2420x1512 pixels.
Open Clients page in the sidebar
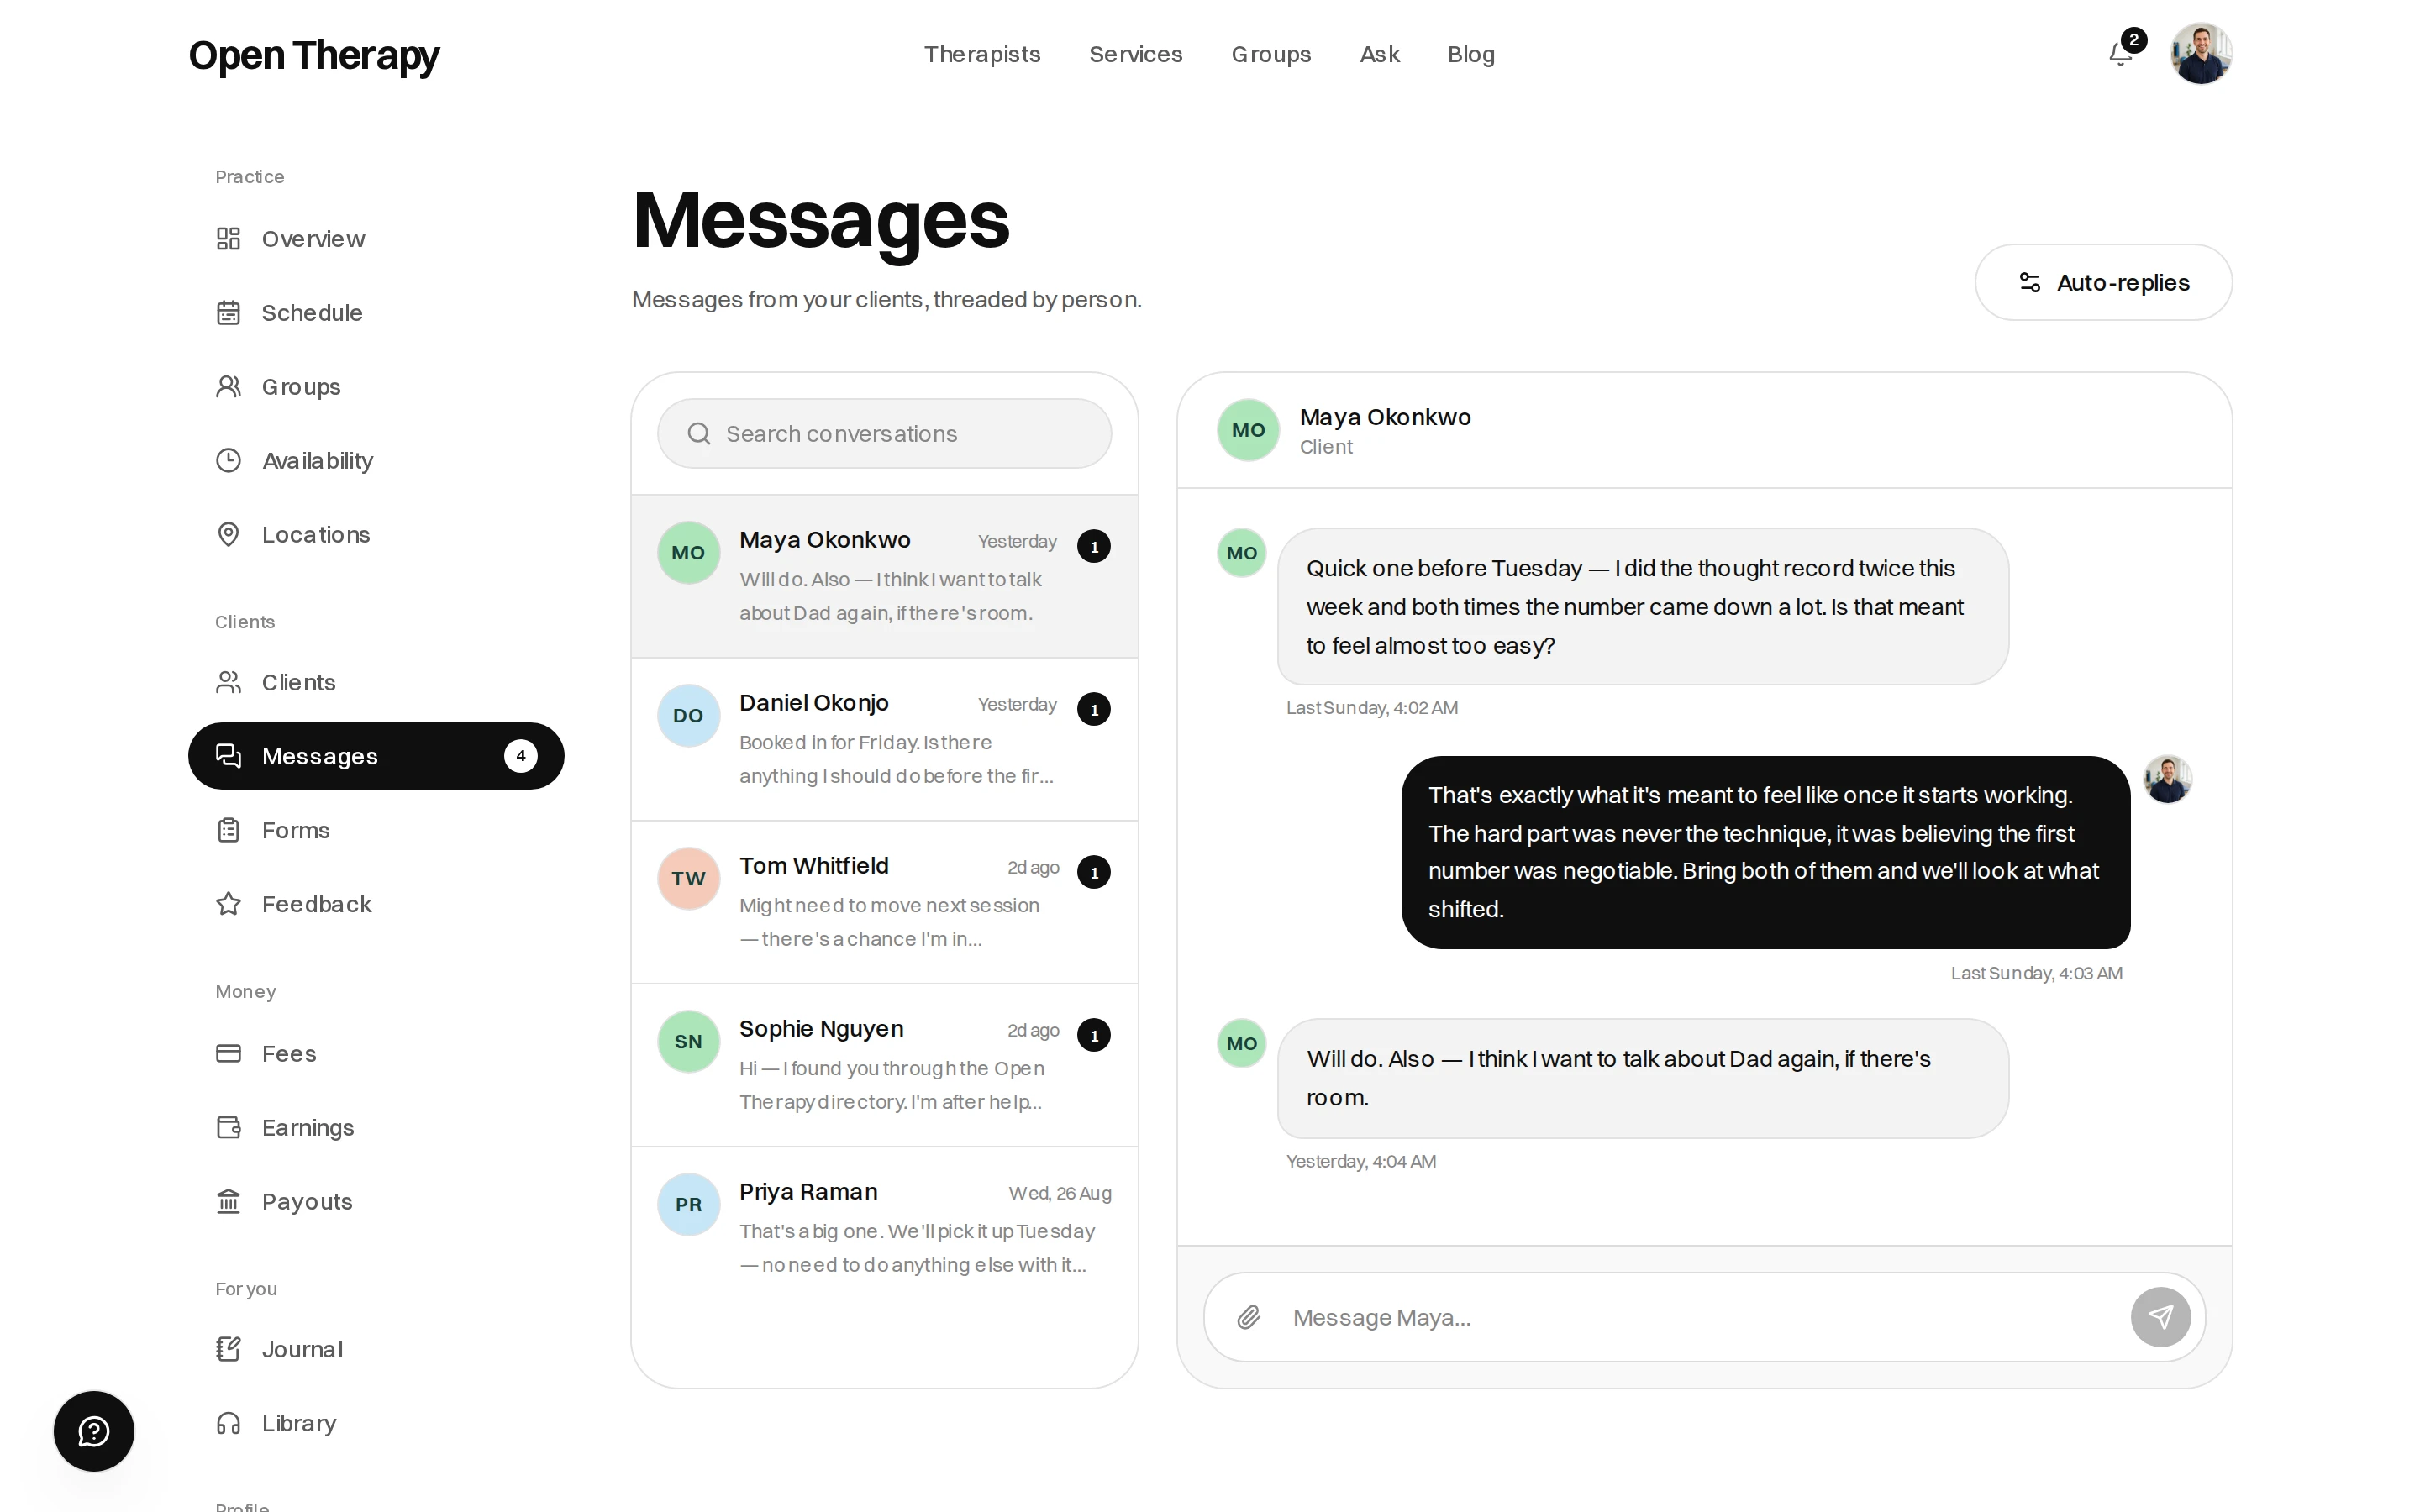point(376,682)
